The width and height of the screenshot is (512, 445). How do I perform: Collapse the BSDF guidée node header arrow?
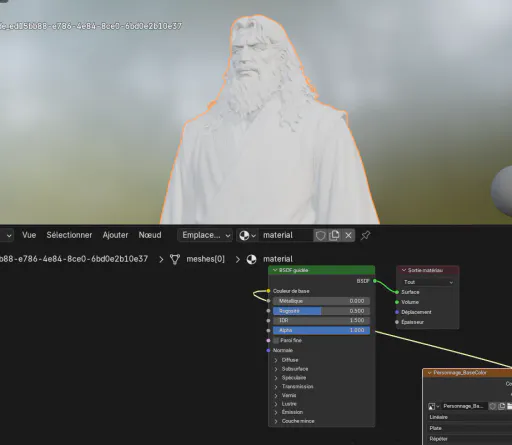[275, 270]
